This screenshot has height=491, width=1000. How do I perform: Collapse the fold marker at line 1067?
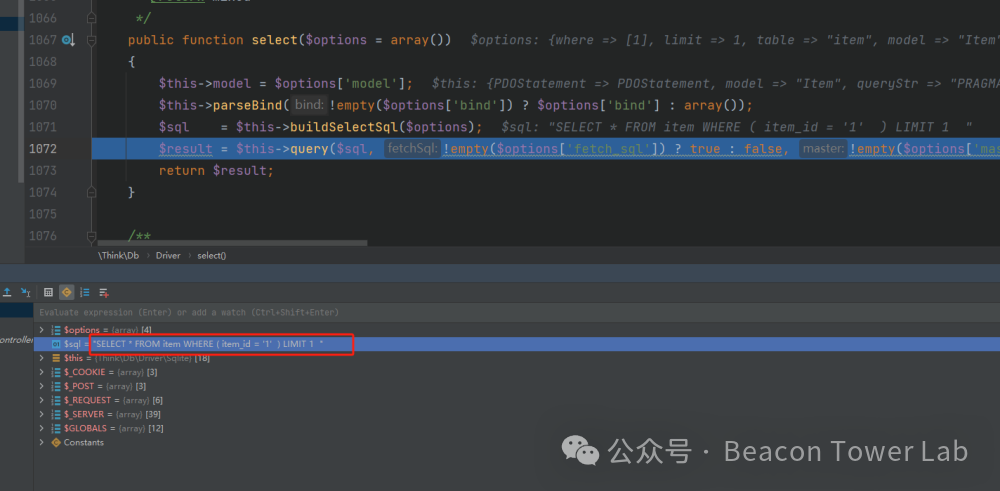coord(91,40)
